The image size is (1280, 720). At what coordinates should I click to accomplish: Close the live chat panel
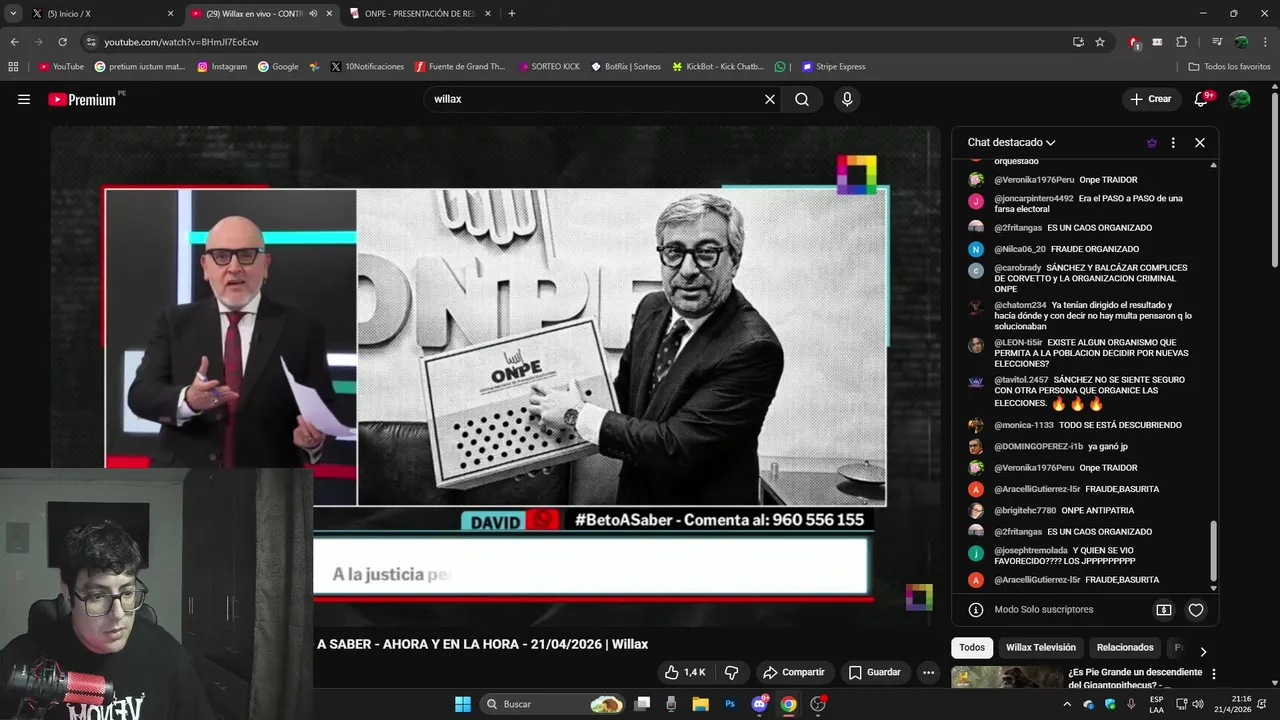(x=1200, y=143)
